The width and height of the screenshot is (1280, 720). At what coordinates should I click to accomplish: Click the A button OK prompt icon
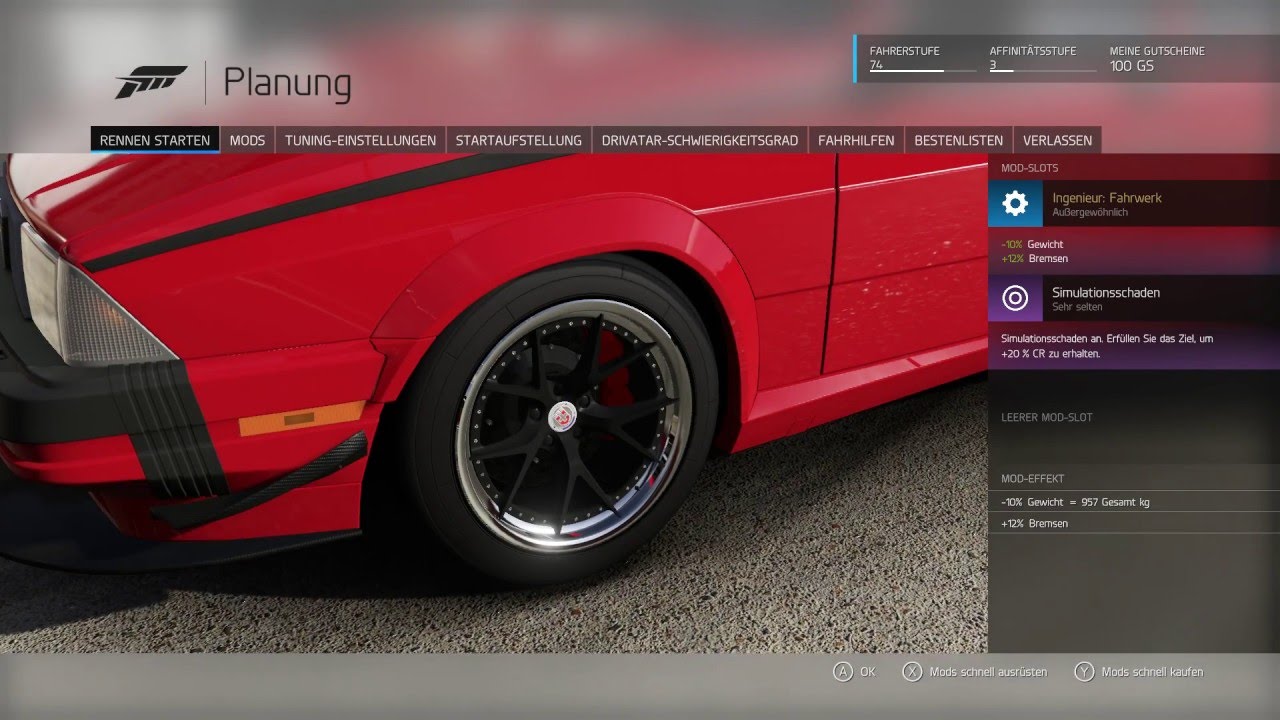coord(843,672)
